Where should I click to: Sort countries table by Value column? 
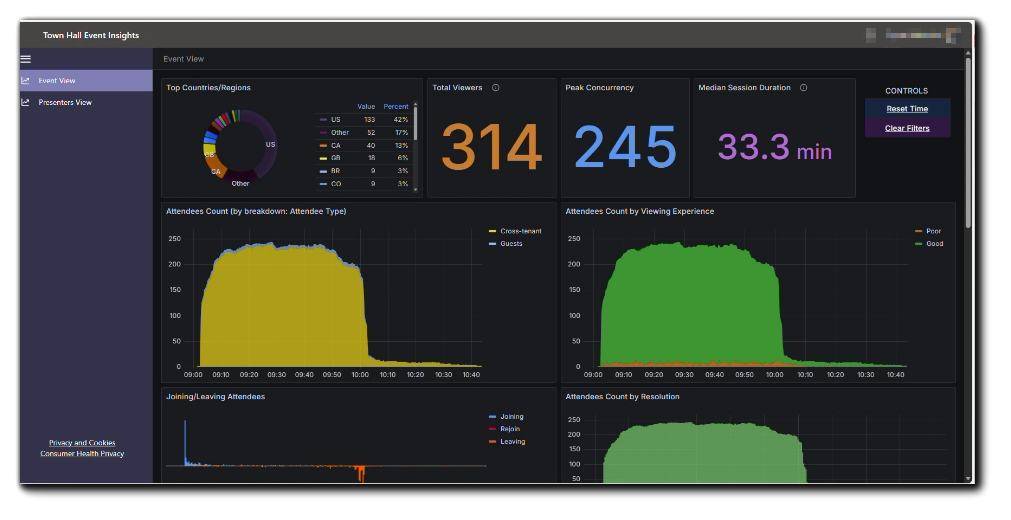point(366,106)
